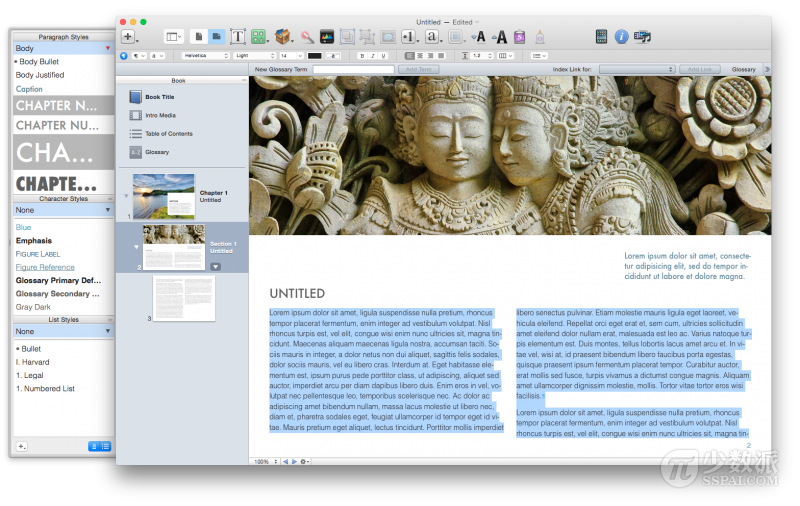Click the New Glossary Term input field

point(354,69)
